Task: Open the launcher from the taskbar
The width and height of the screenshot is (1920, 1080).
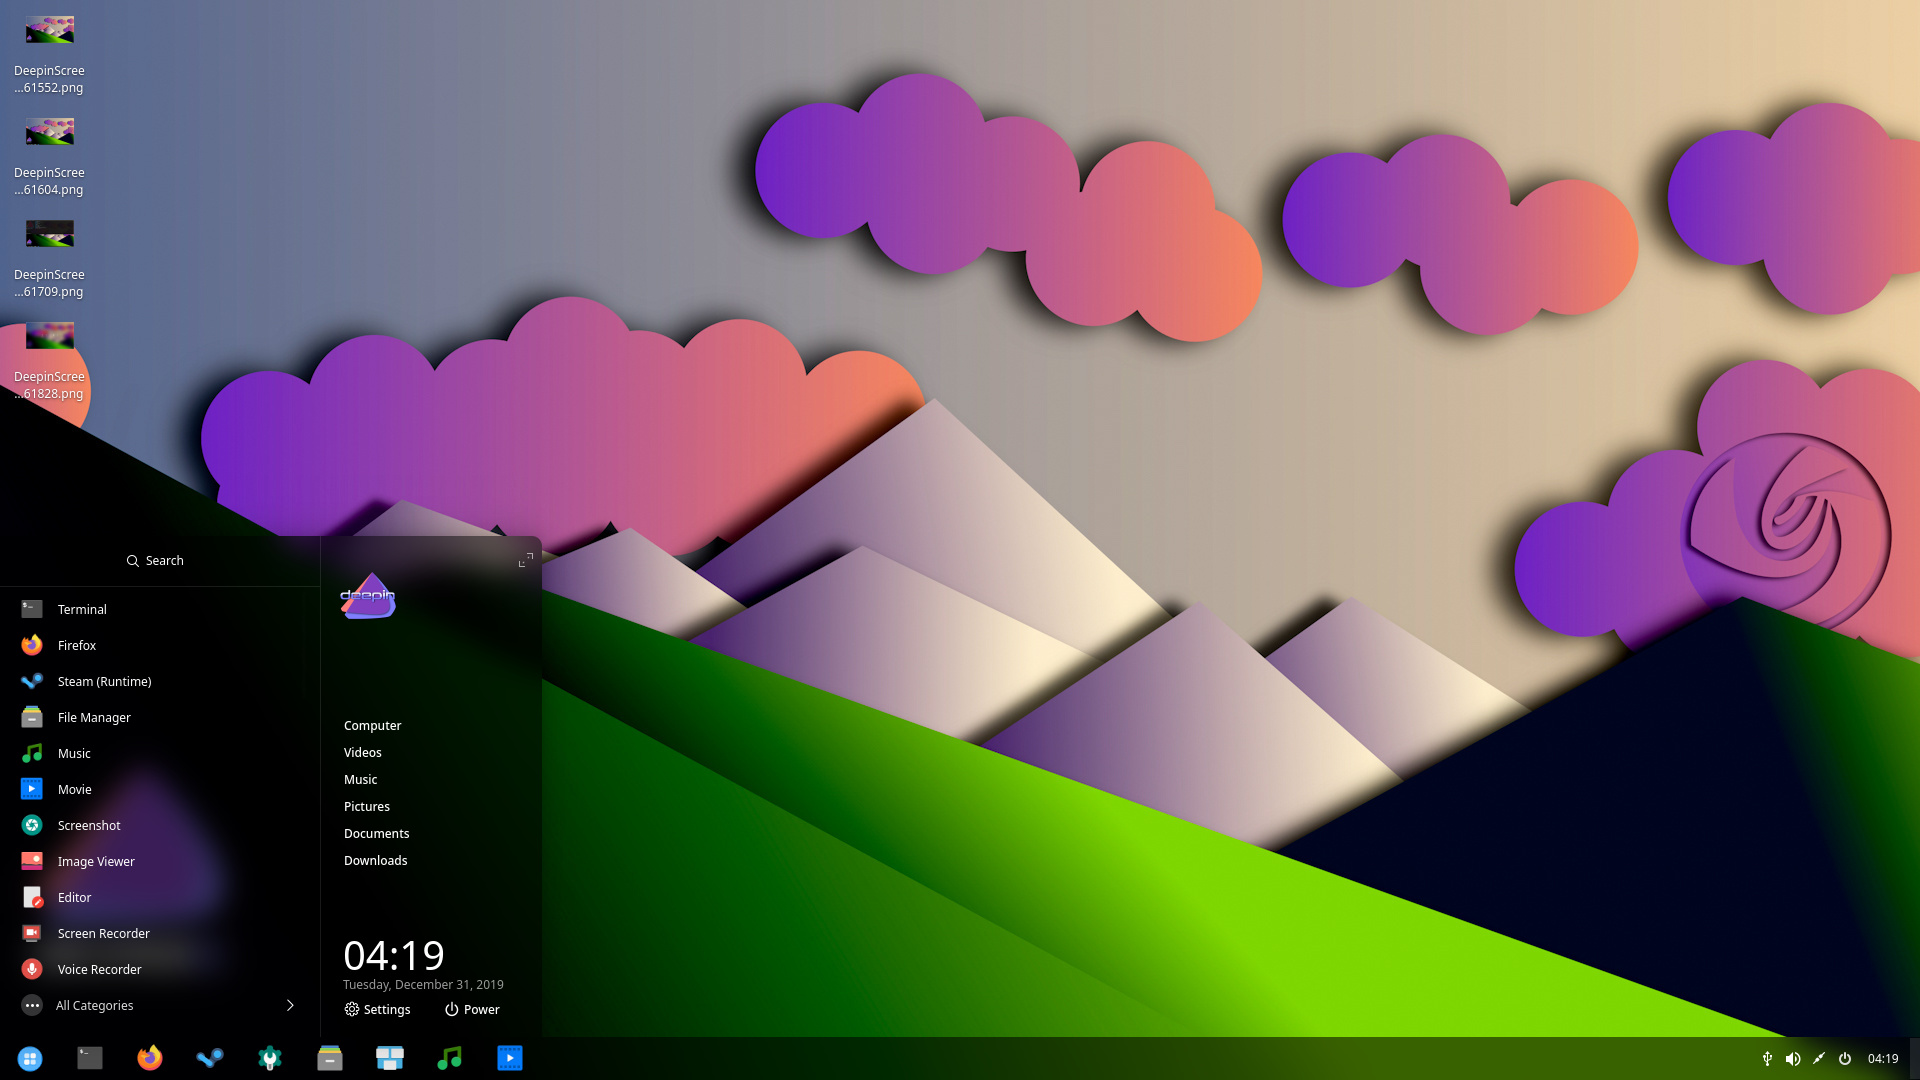Action: point(30,1058)
